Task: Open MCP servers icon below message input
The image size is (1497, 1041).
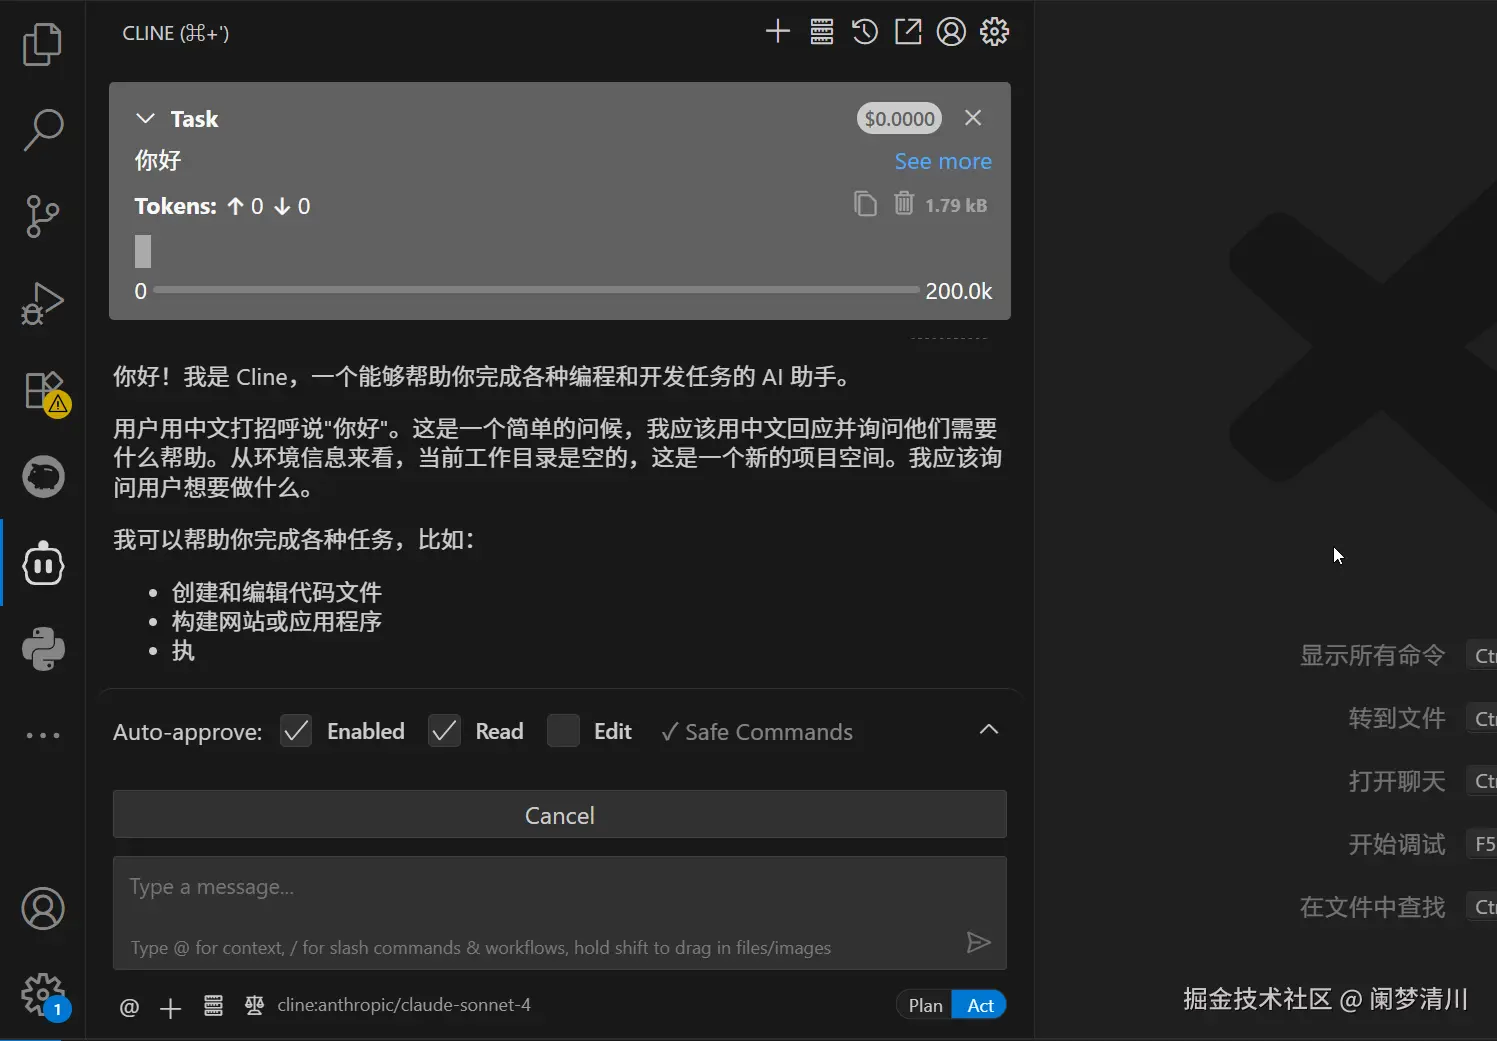Action: [213, 1006]
